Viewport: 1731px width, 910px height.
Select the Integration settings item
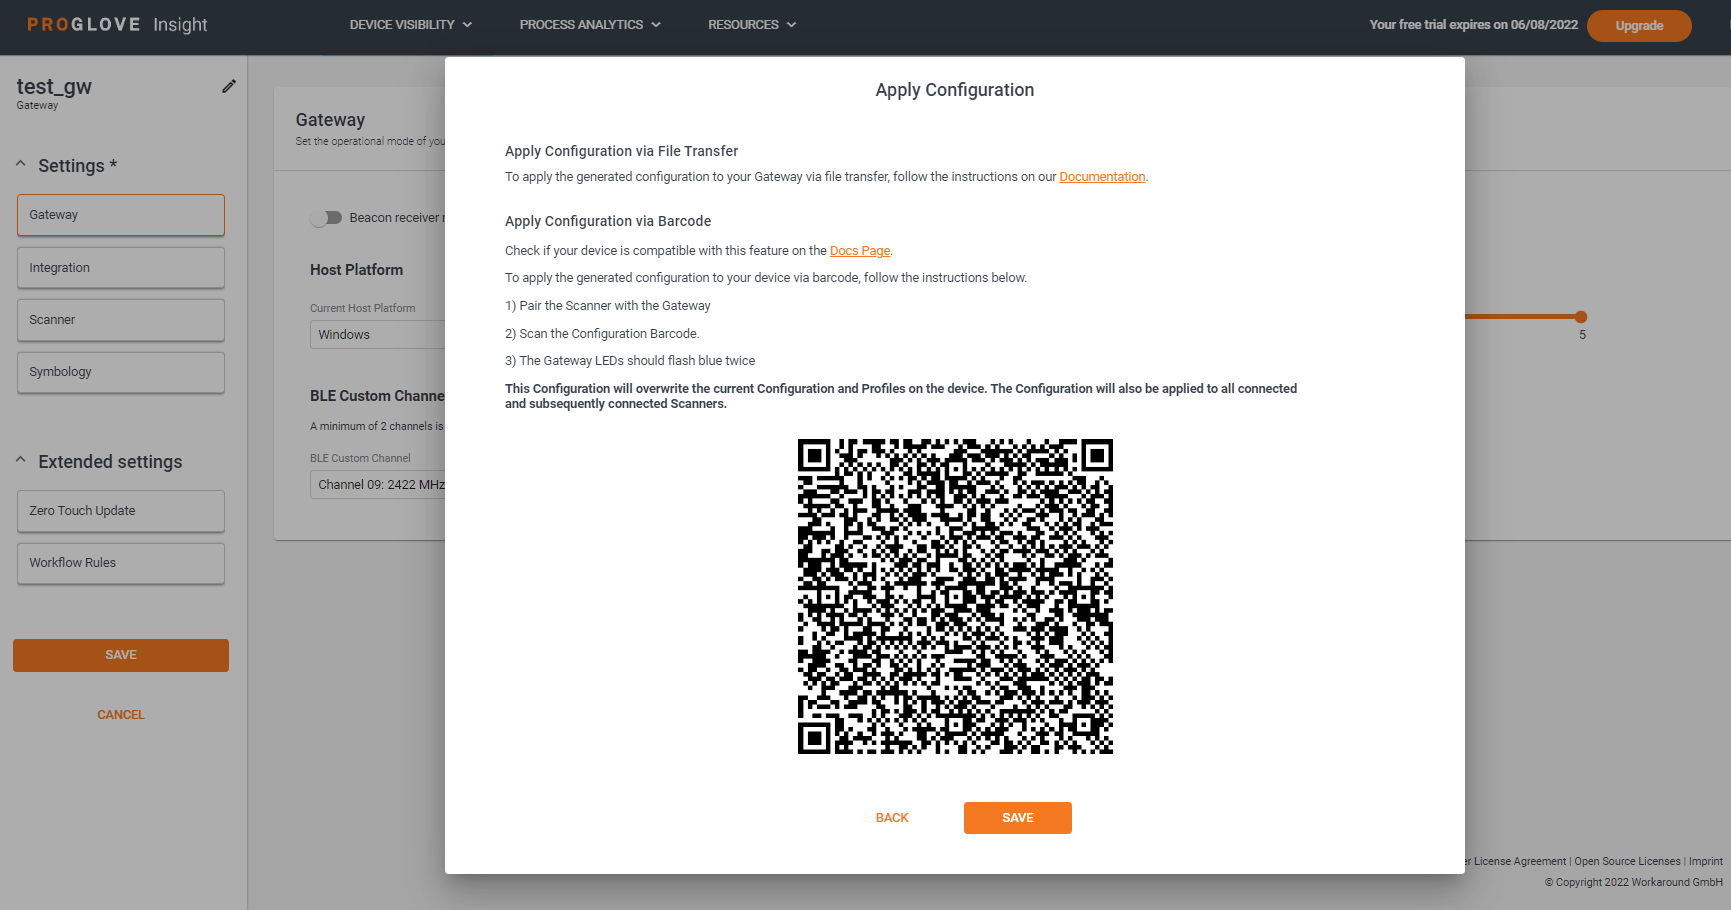121,268
